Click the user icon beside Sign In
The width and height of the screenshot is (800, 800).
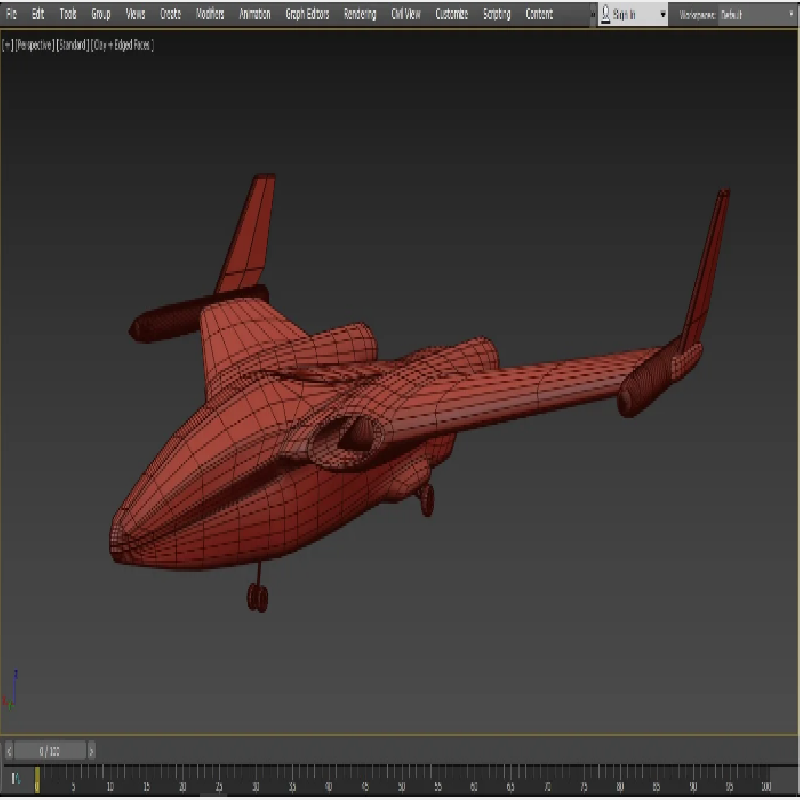click(x=606, y=14)
